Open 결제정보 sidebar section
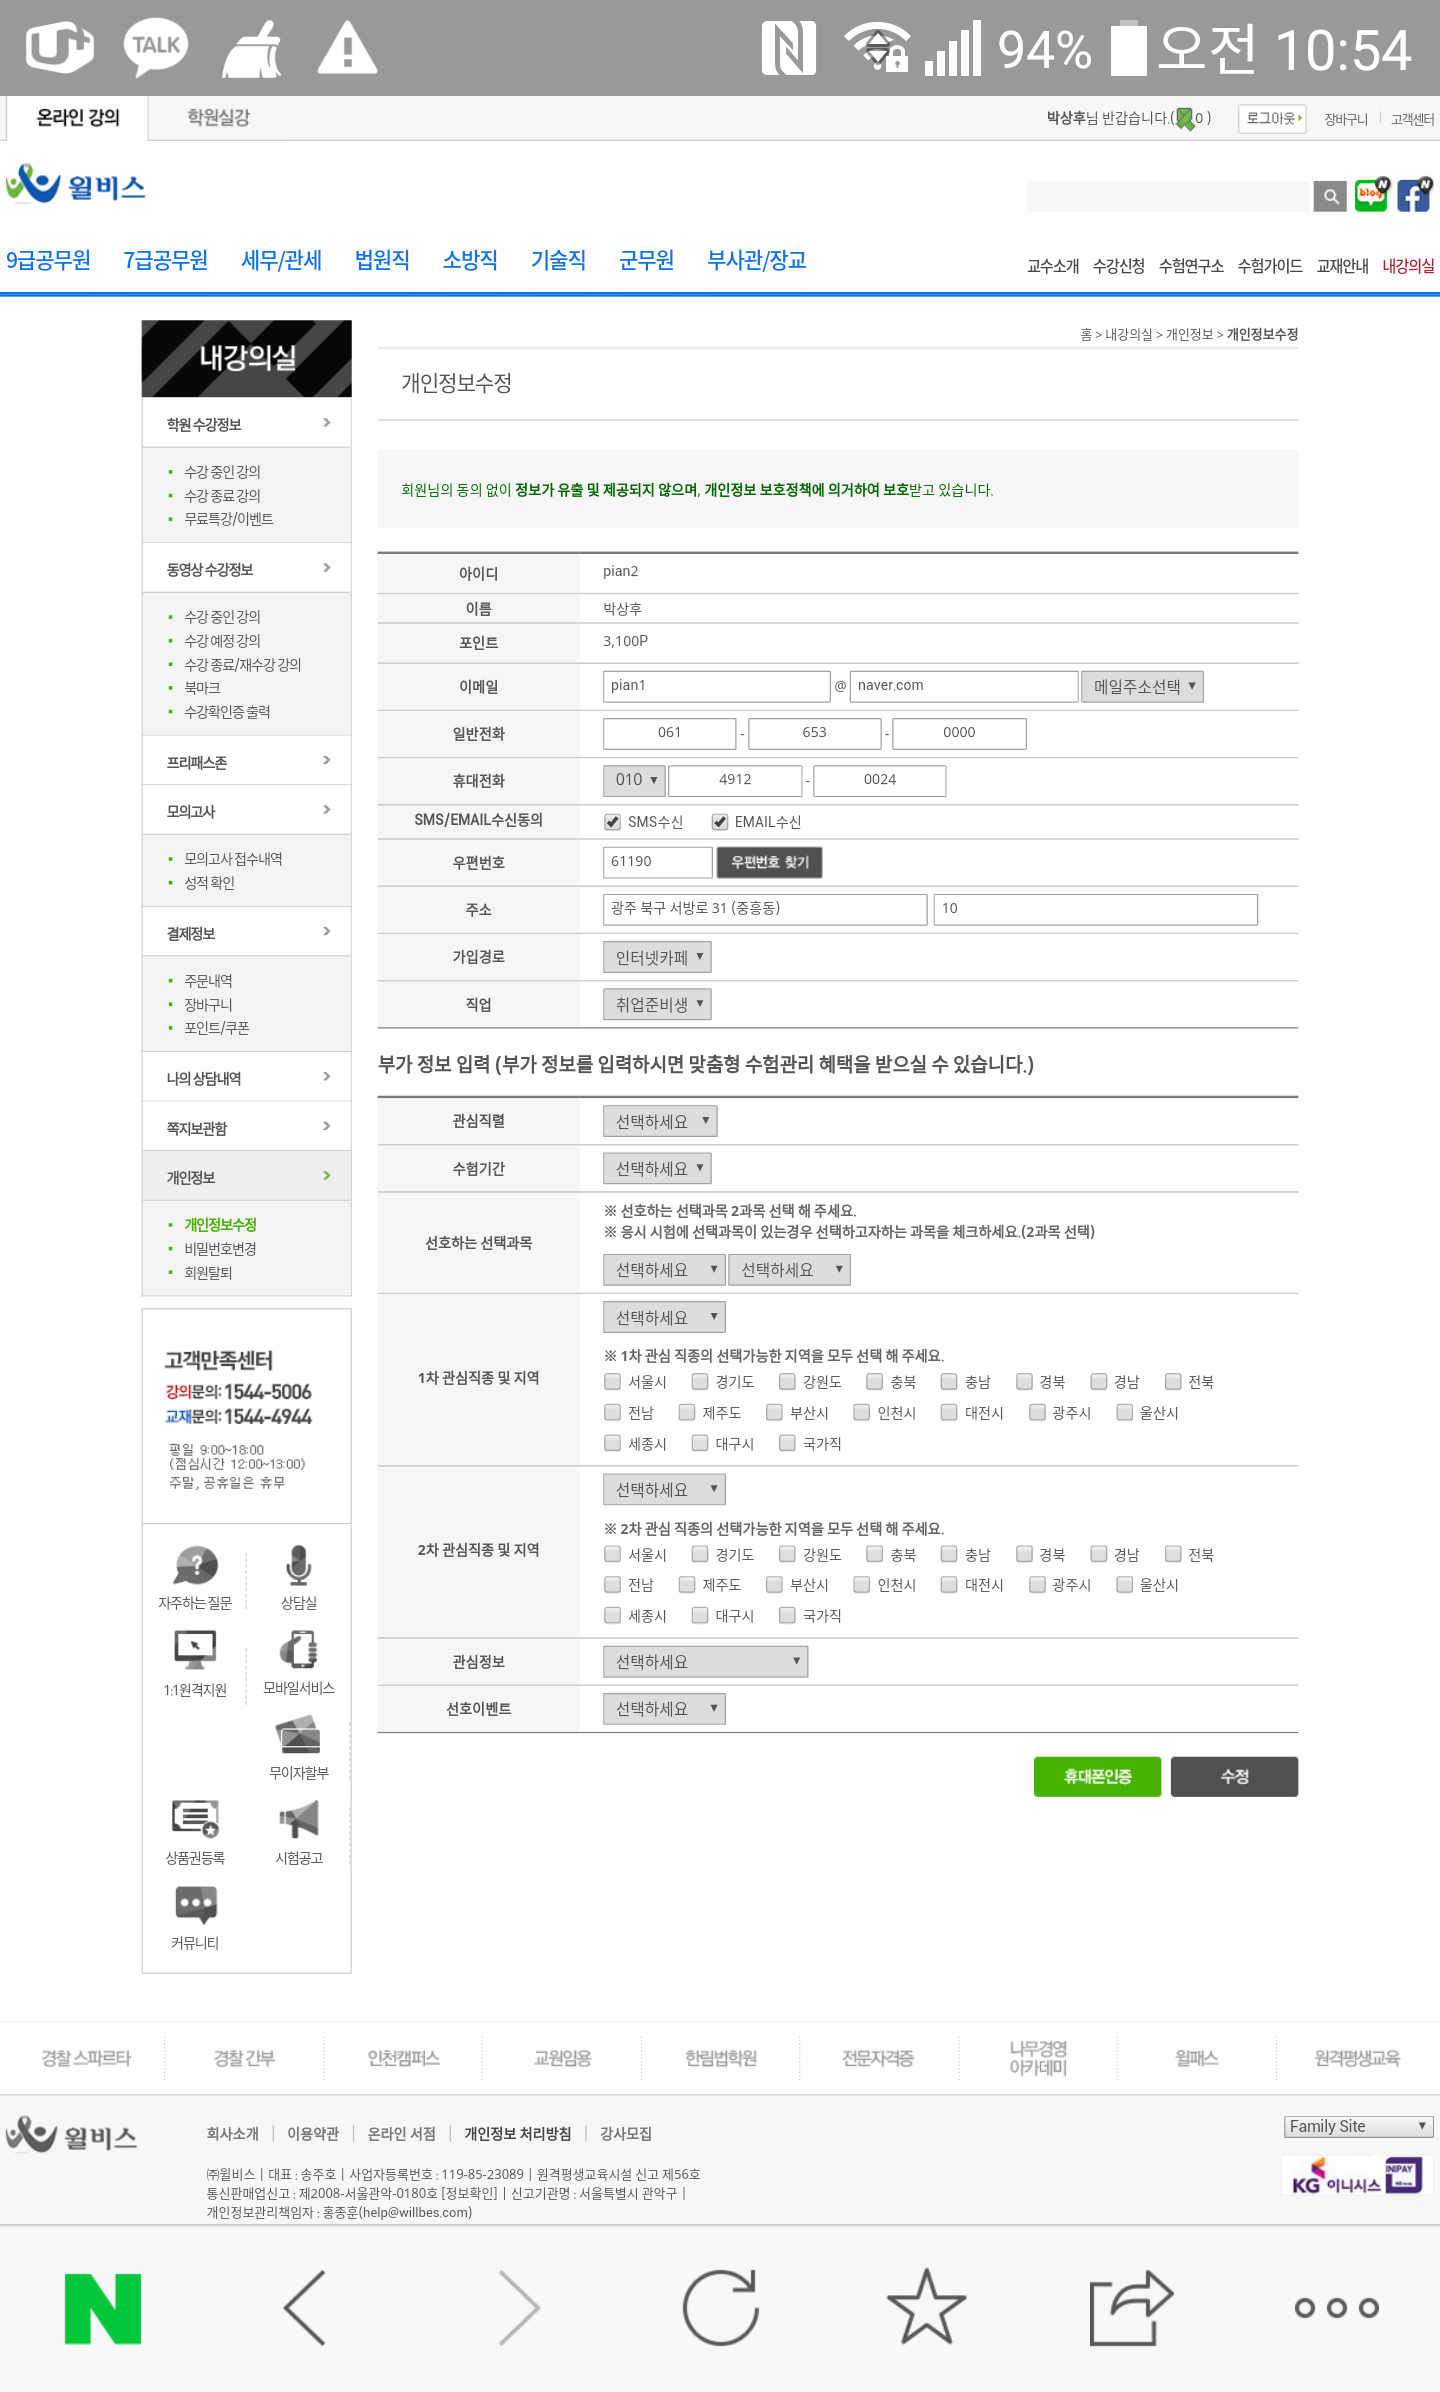The width and height of the screenshot is (1440, 2392). point(247,933)
